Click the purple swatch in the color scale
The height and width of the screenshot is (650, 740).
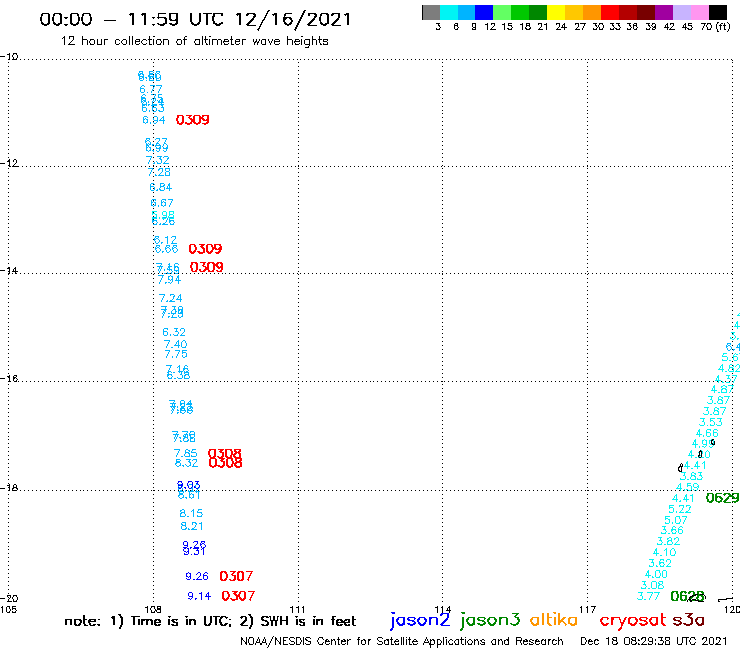click(663, 12)
